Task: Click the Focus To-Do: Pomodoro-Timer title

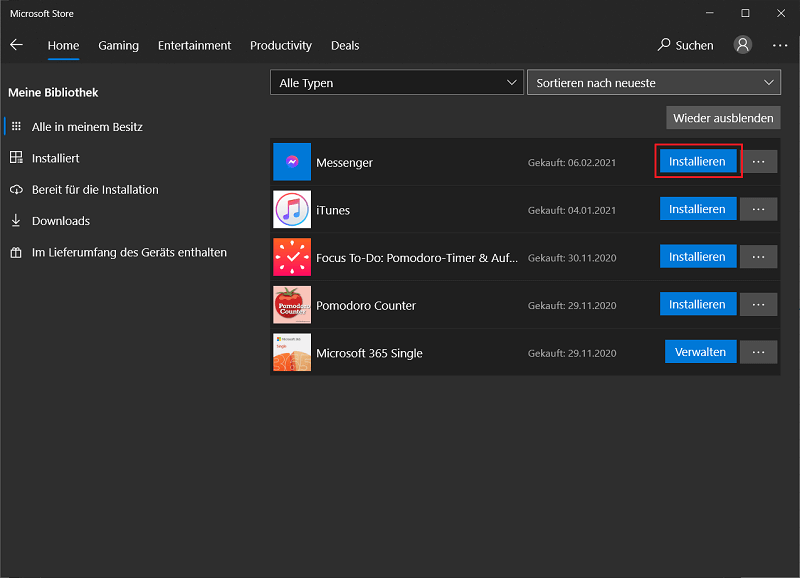Action: (417, 258)
